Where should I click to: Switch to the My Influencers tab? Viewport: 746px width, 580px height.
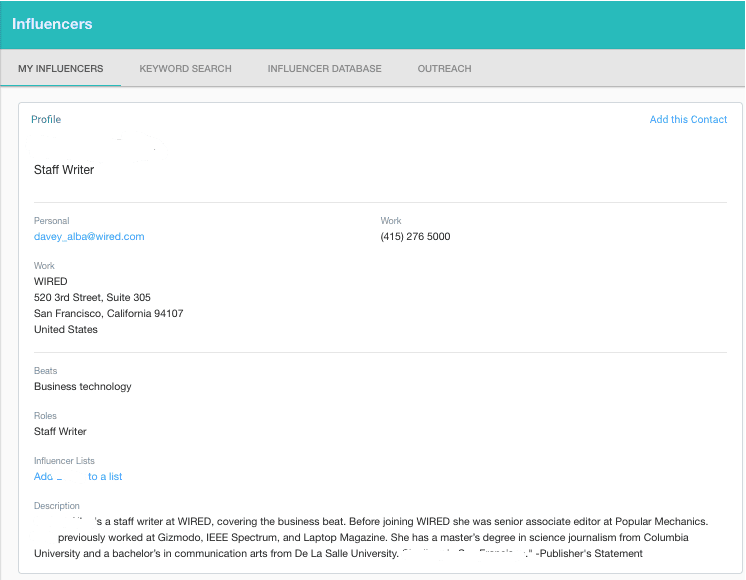point(60,69)
